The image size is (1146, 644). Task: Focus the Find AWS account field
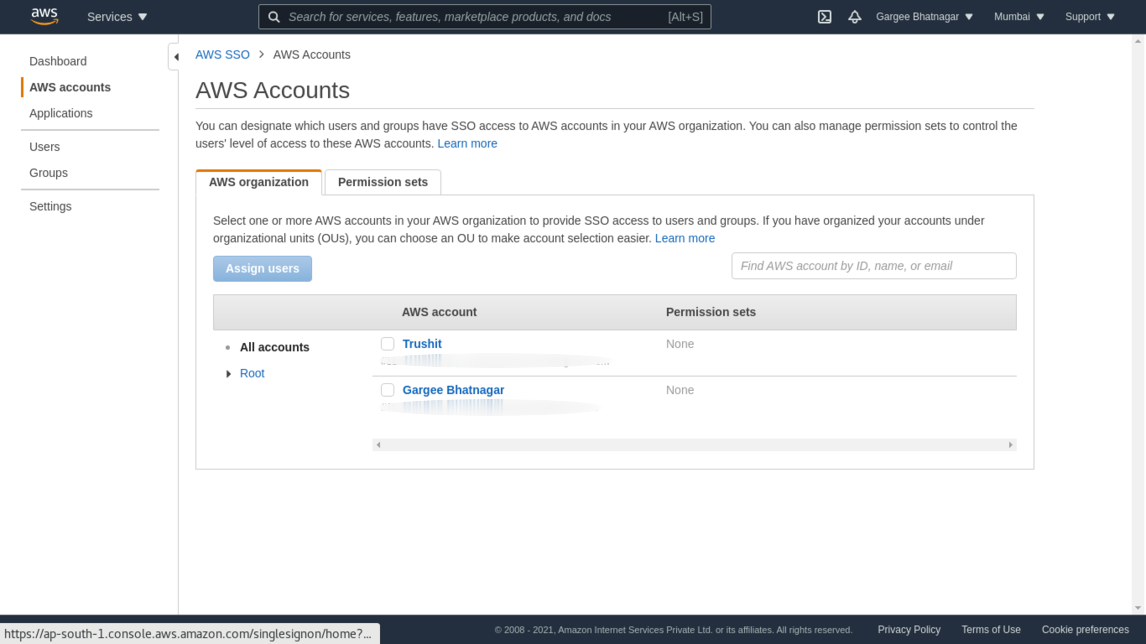point(873,266)
